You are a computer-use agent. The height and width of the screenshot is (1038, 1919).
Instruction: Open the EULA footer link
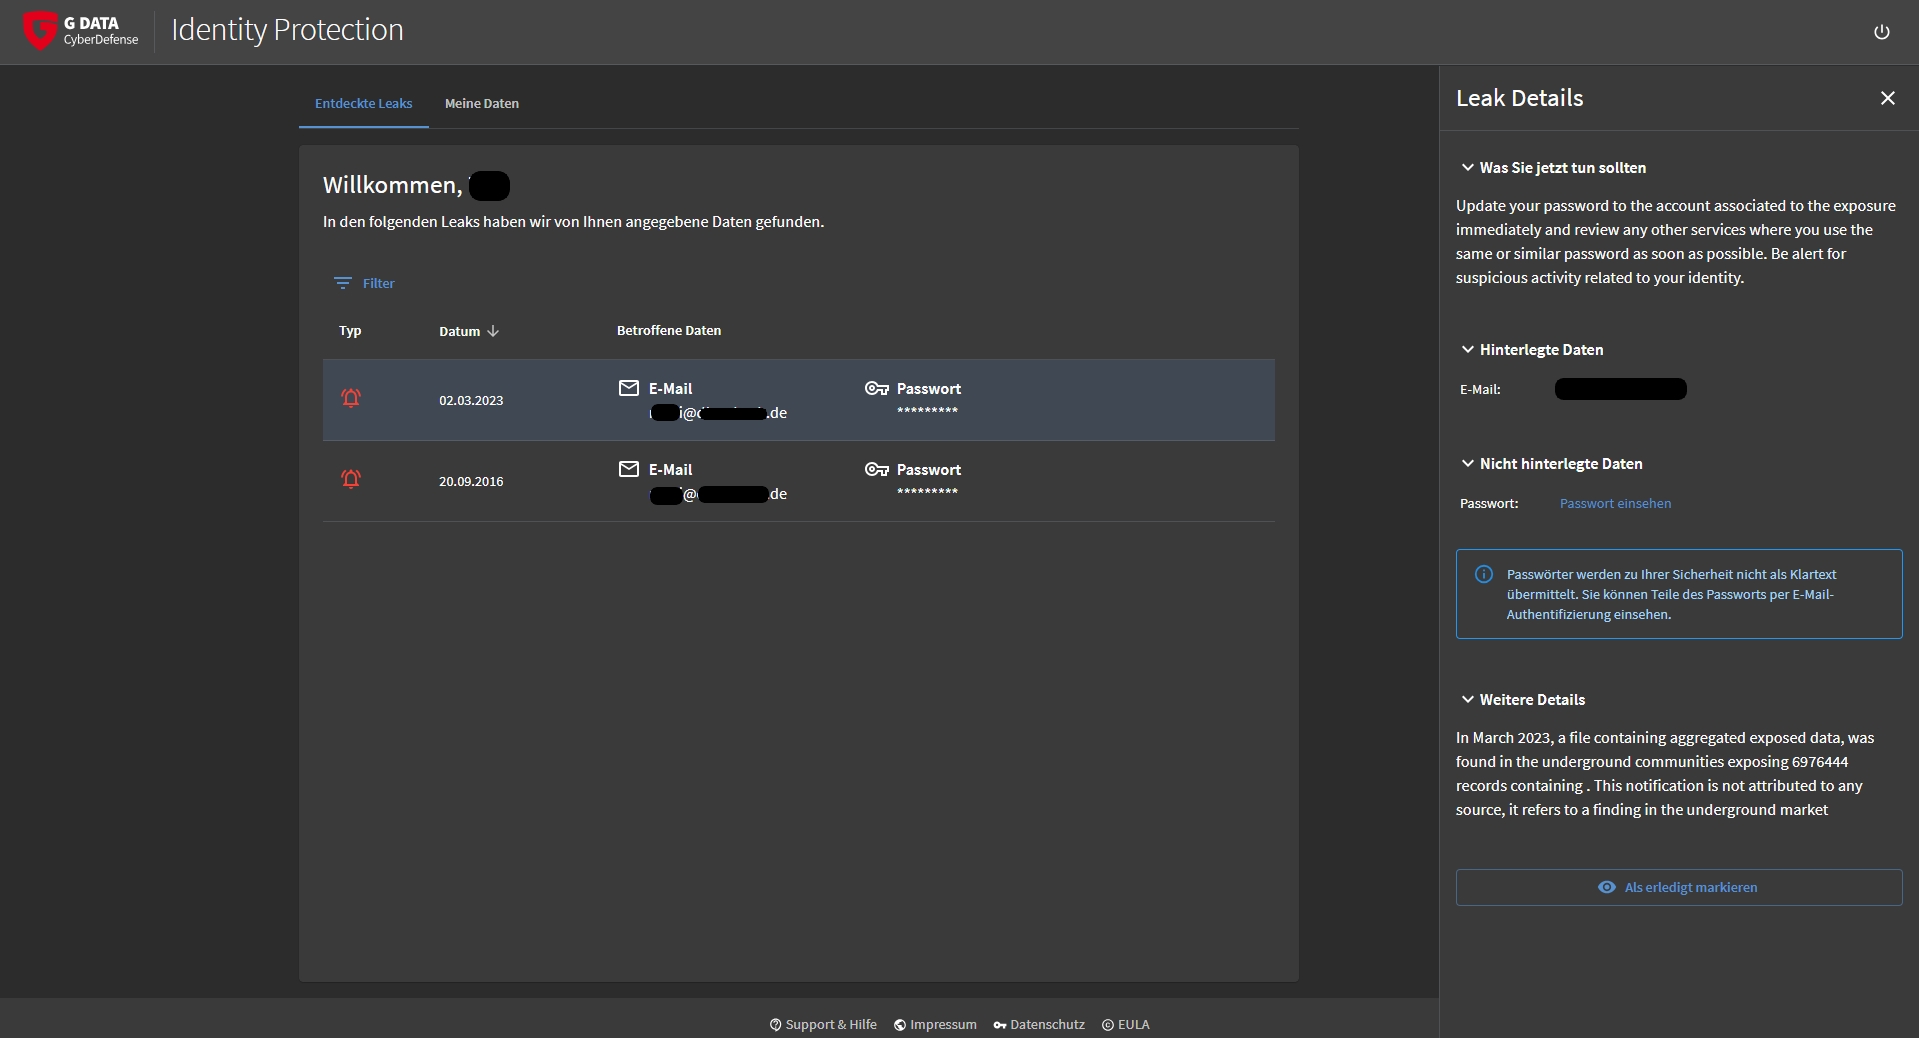pyautogui.click(x=1126, y=1025)
